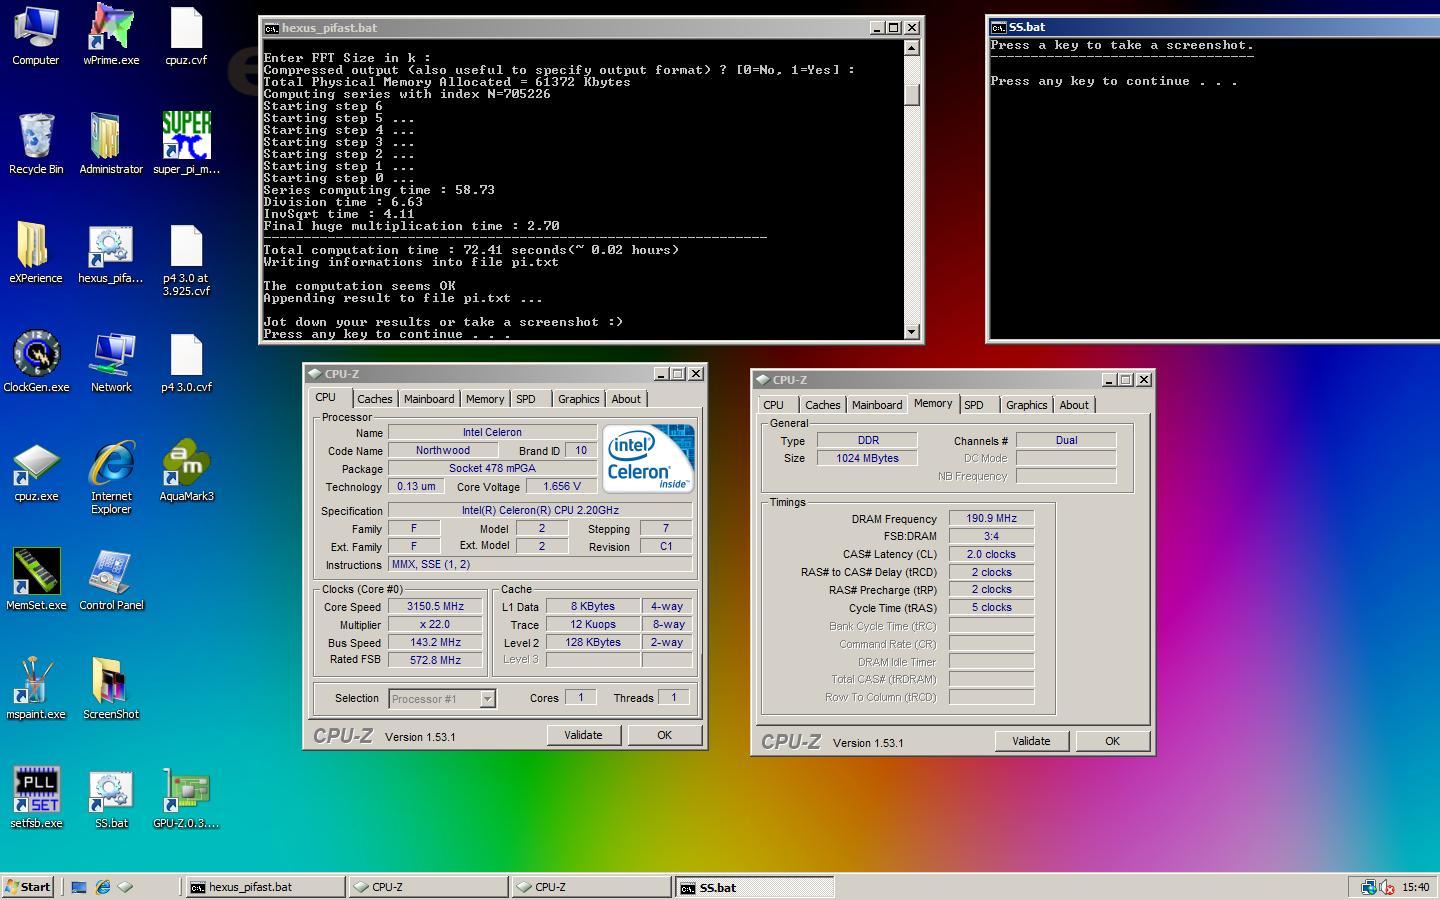Select the cpuz.cvf file icon
Image resolution: width=1440 pixels, height=900 pixels.
click(x=186, y=36)
